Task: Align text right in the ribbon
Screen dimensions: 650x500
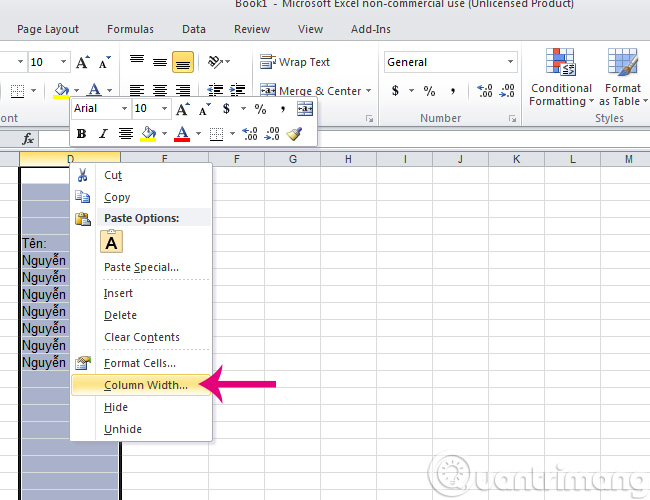Action: point(183,90)
